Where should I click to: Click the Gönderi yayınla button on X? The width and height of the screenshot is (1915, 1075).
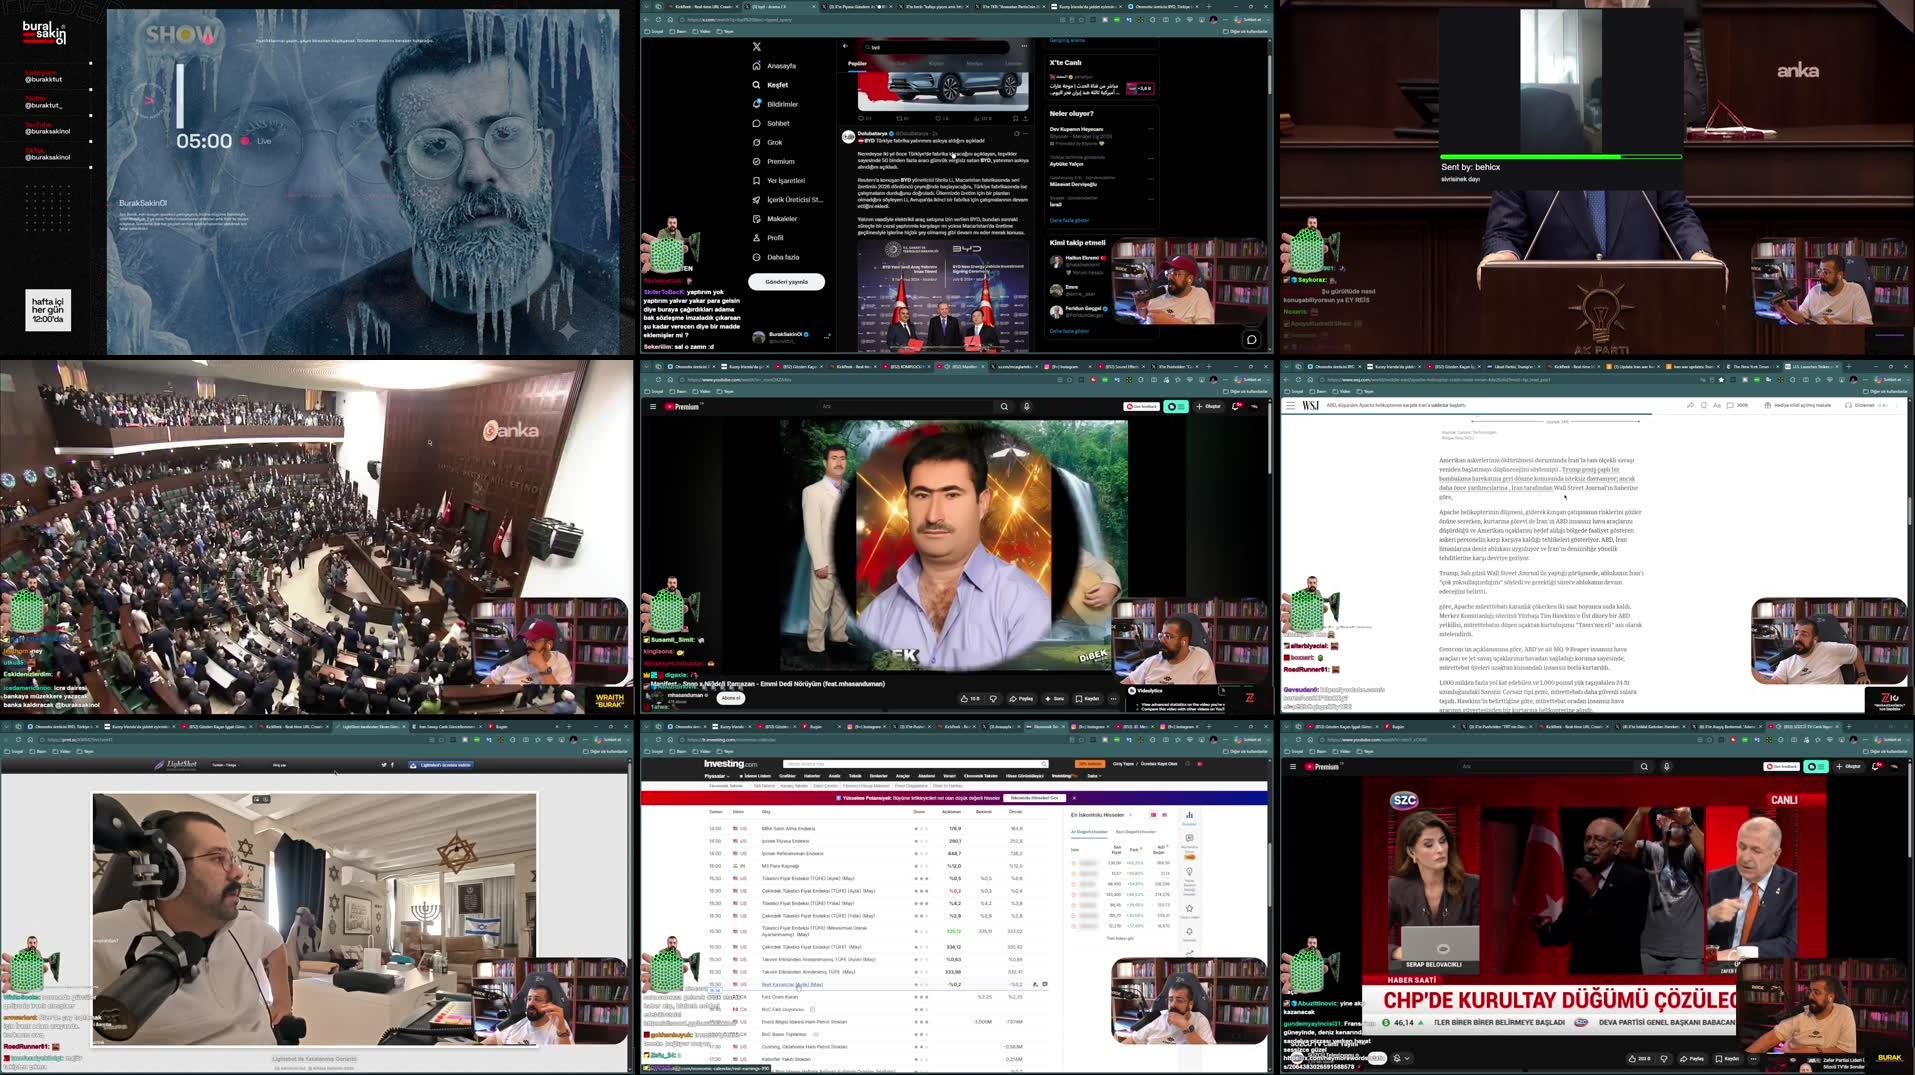[x=786, y=282]
